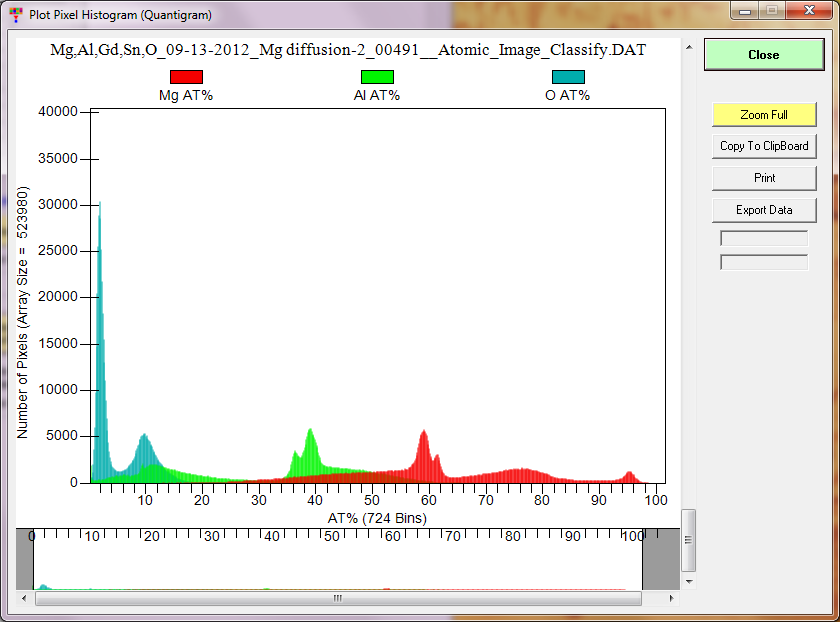
Task: Click the upper empty field below Export Data
Action: (764, 238)
